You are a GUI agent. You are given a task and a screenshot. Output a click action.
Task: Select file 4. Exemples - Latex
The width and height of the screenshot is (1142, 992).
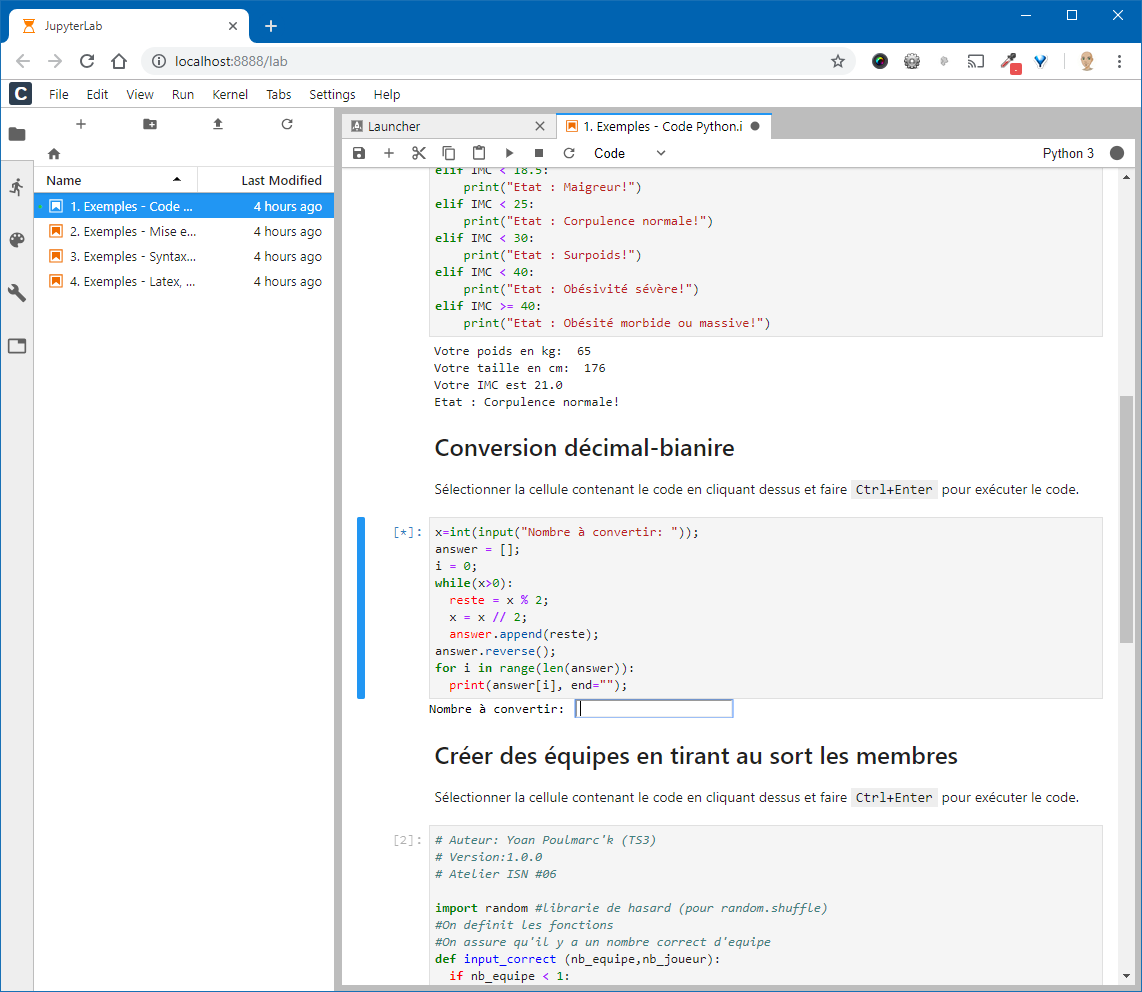(x=184, y=281)
